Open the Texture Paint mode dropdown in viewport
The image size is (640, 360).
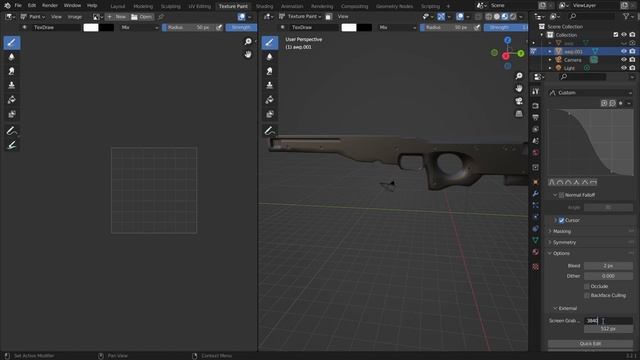click(x=301, y=17)
